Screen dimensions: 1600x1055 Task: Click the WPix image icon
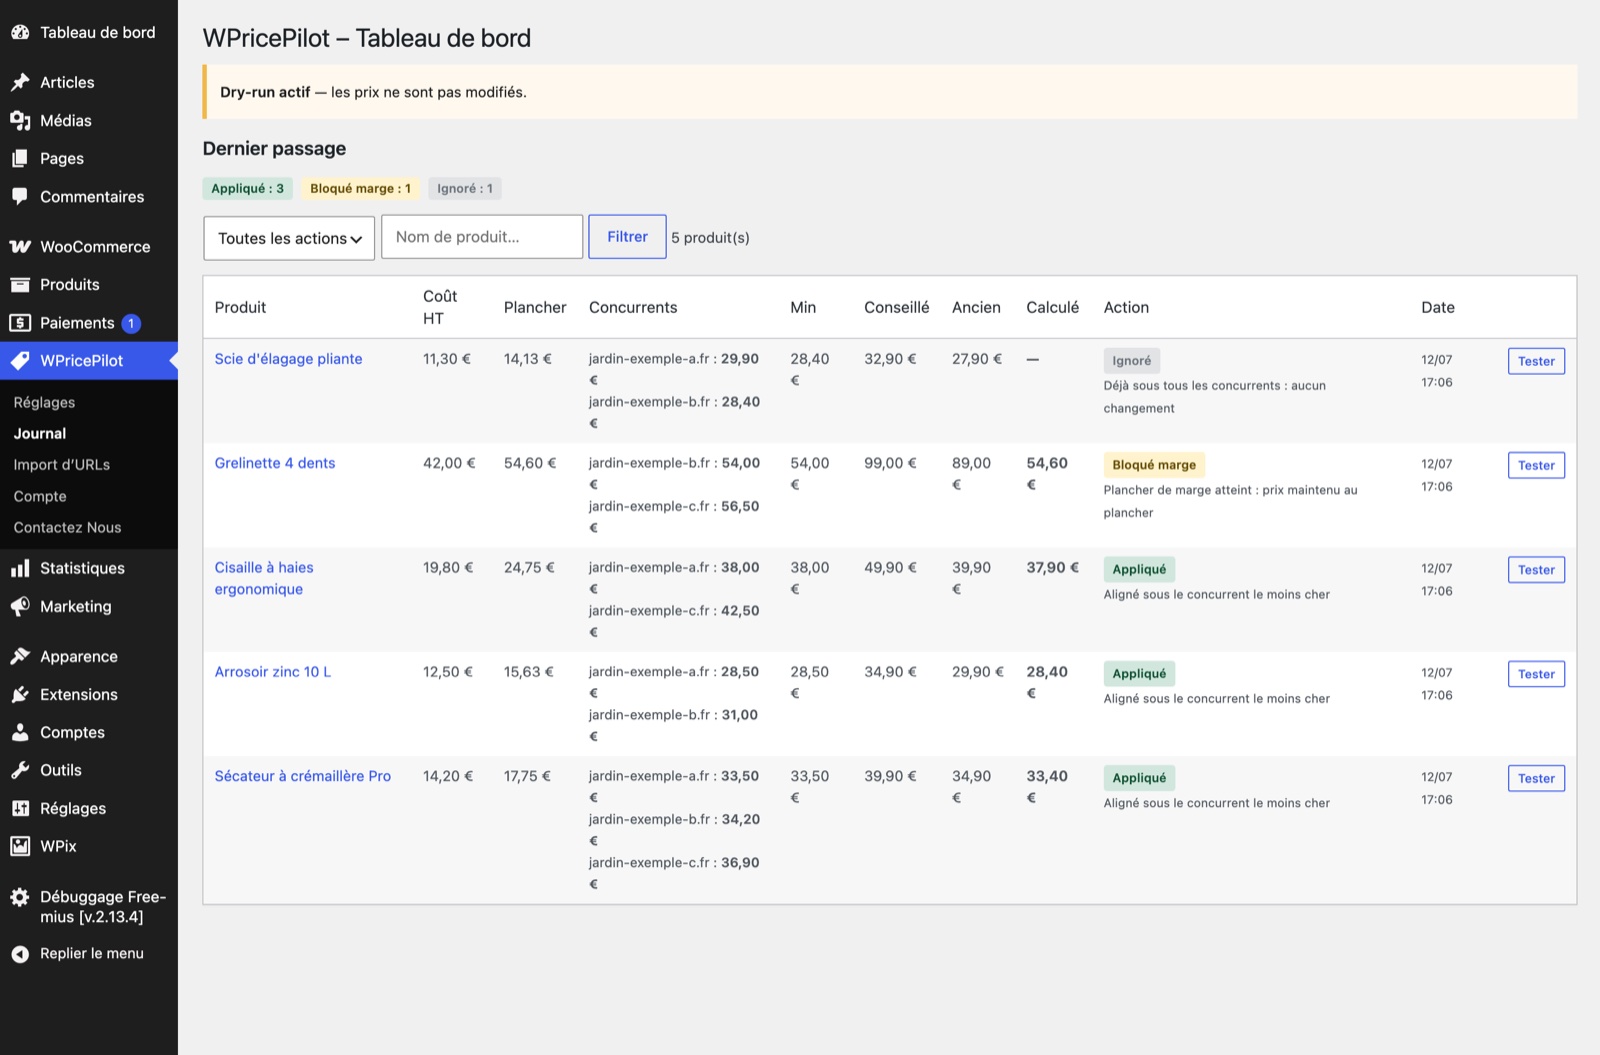[20, 846]
